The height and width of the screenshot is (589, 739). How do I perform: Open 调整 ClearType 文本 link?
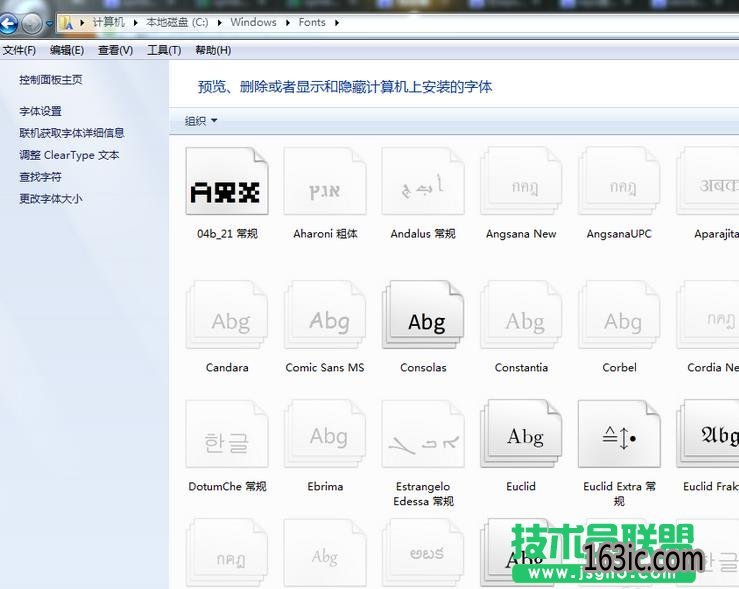[x=69, y=155]
